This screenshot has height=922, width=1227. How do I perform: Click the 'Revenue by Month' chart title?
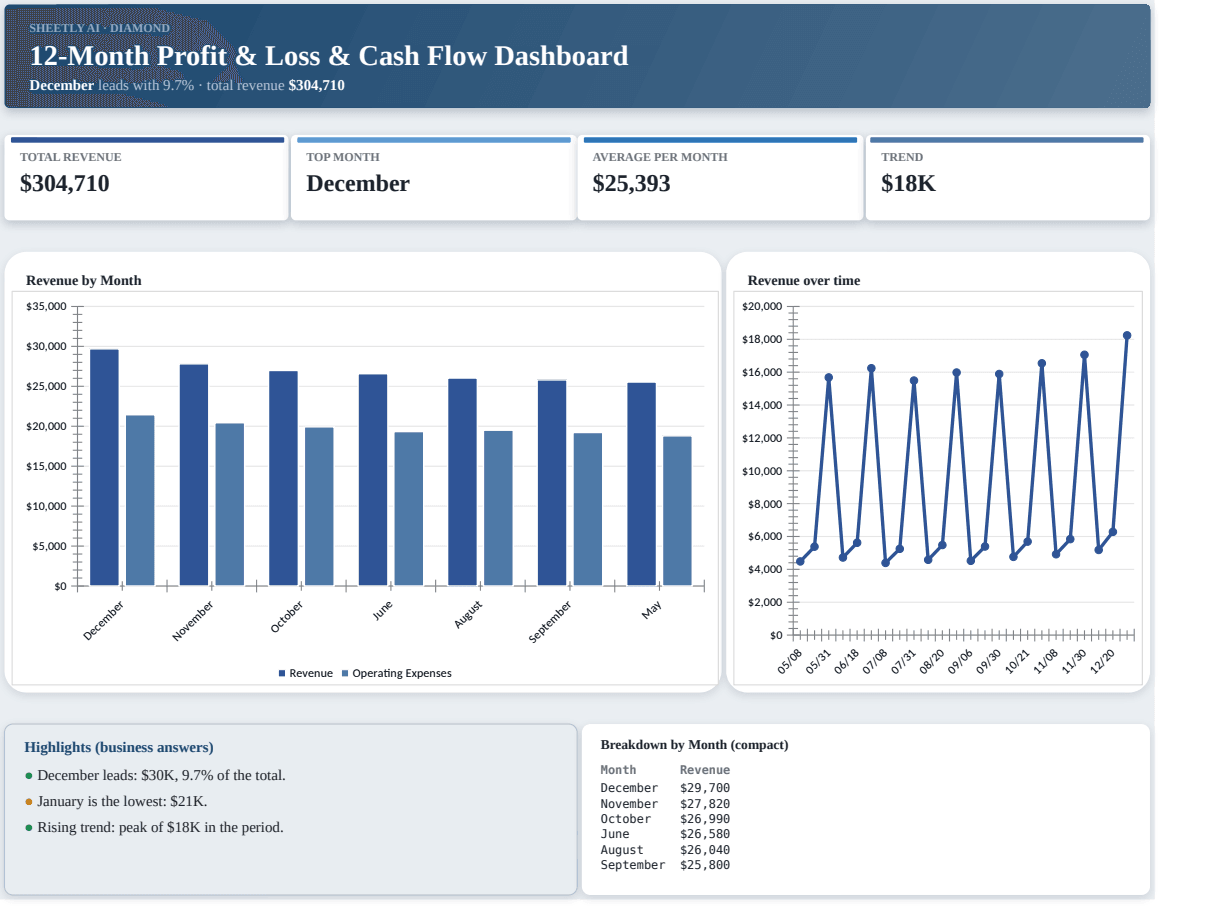[x=84, y=281]
